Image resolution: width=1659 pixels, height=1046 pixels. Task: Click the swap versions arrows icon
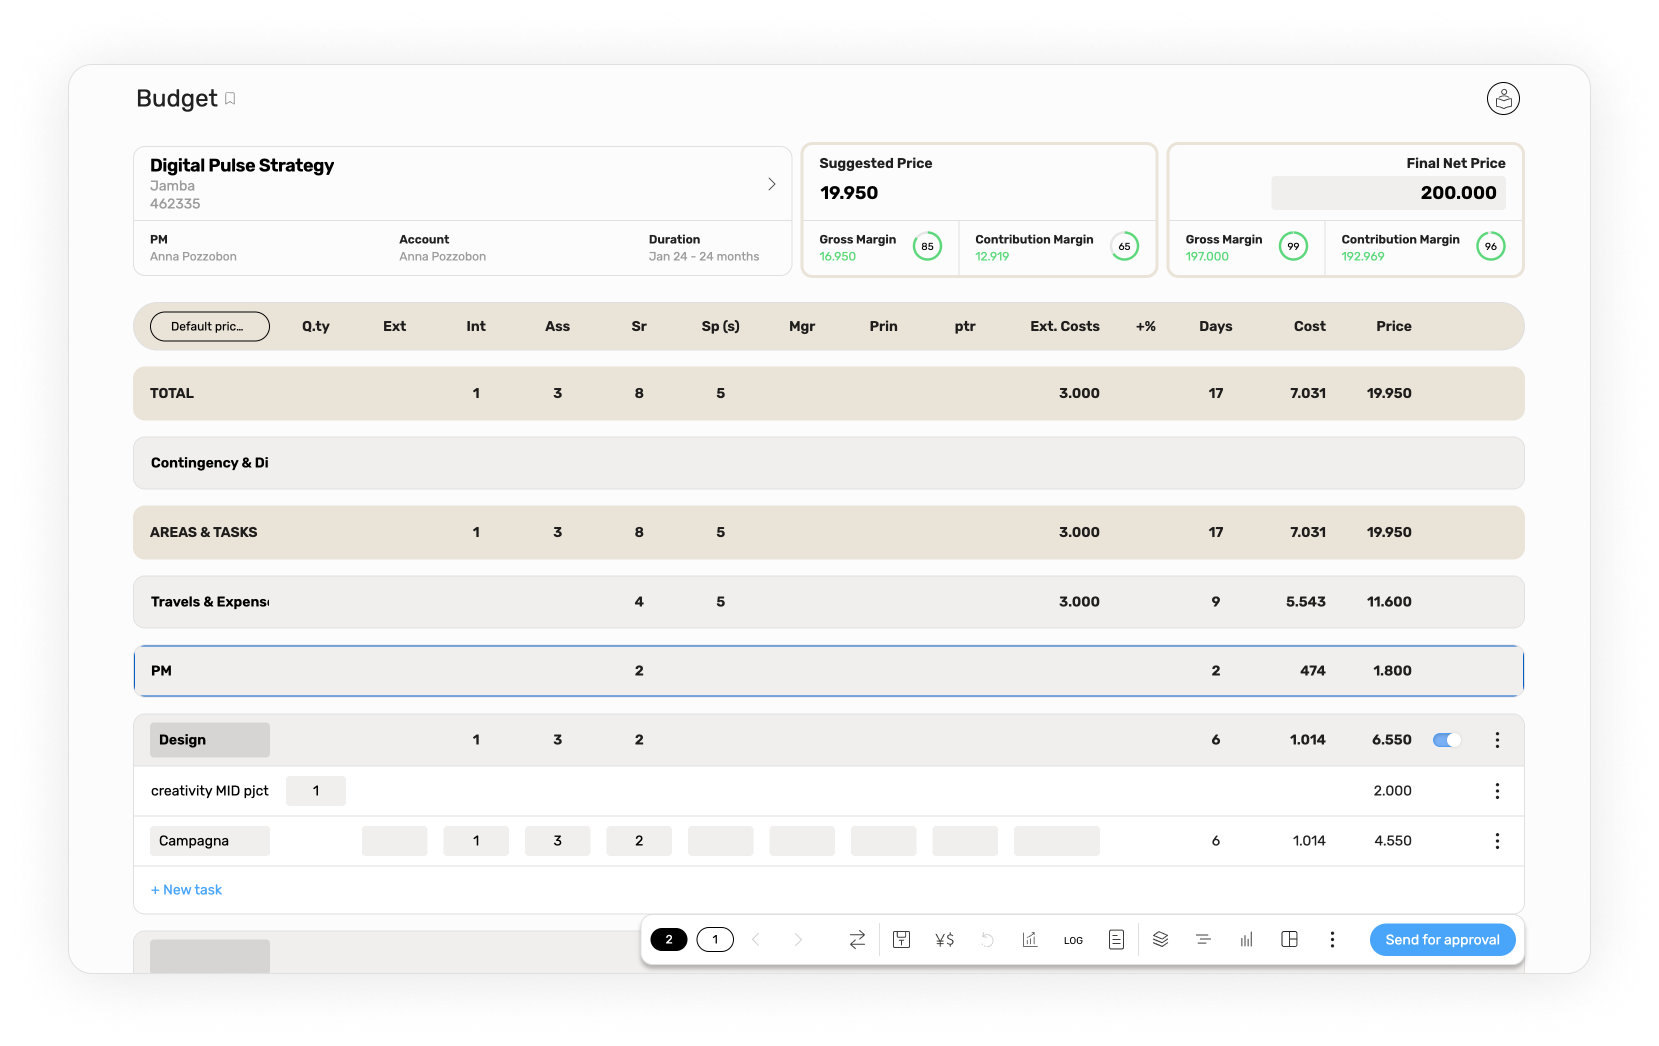point(857,940)
